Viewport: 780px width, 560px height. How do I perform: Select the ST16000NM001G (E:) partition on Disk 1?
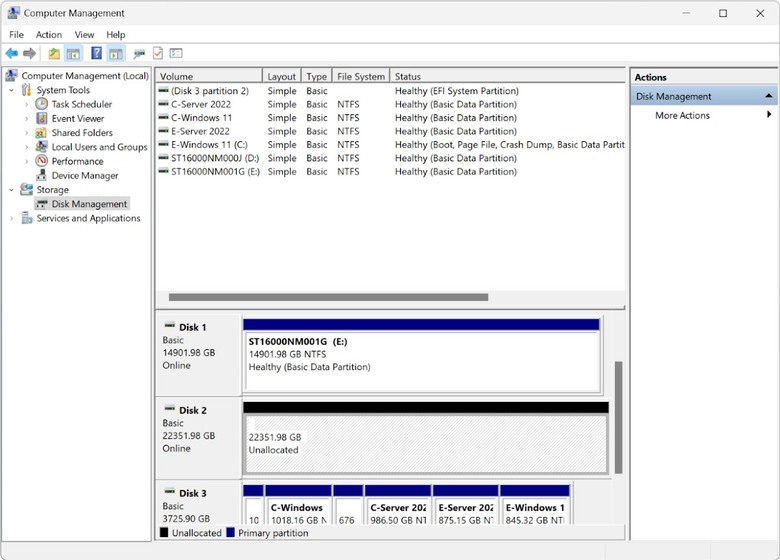(x=422, y=356)
